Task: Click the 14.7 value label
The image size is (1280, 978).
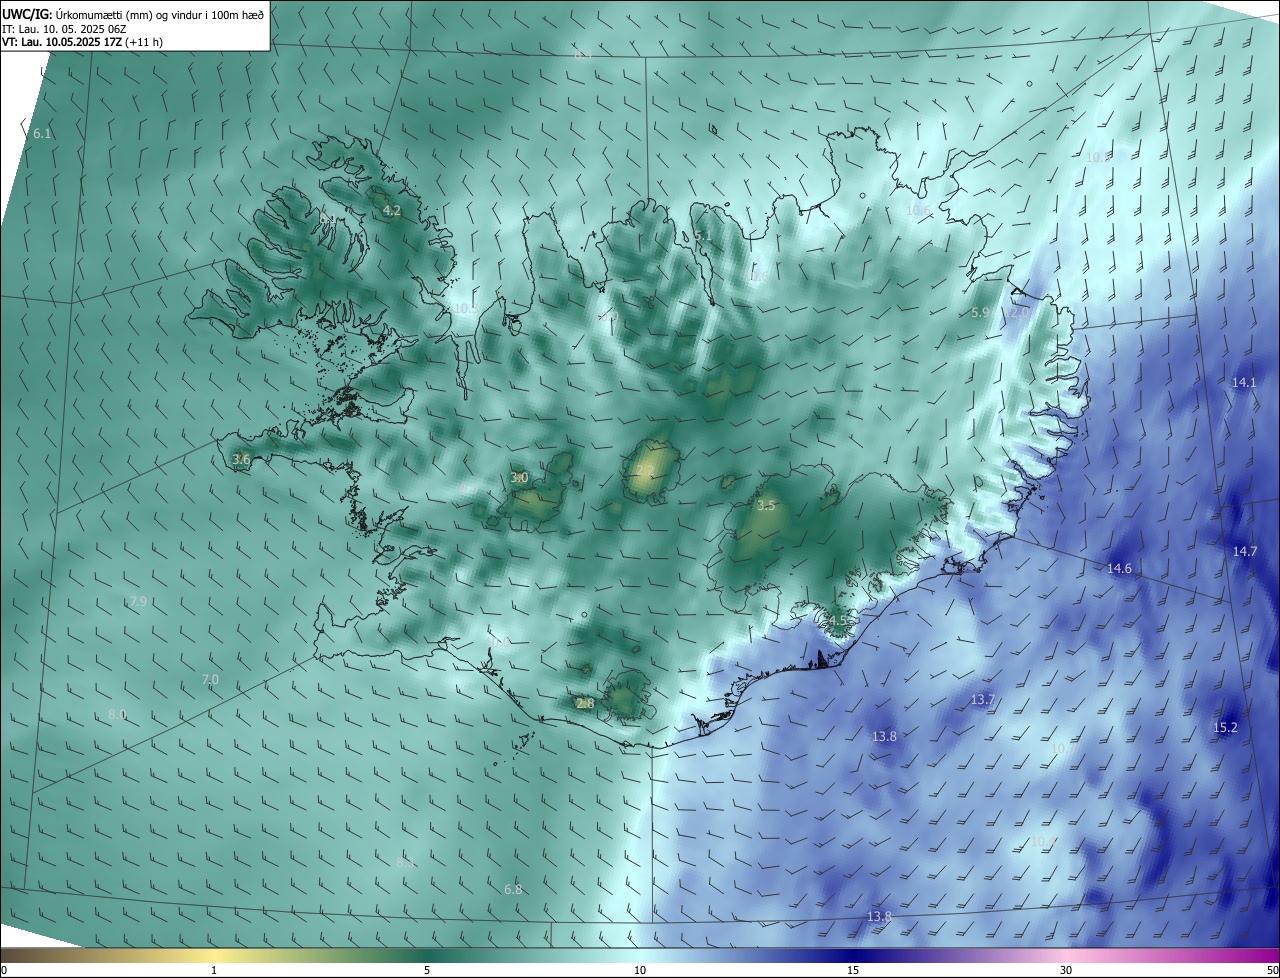Action: (x=1245, y=551)
